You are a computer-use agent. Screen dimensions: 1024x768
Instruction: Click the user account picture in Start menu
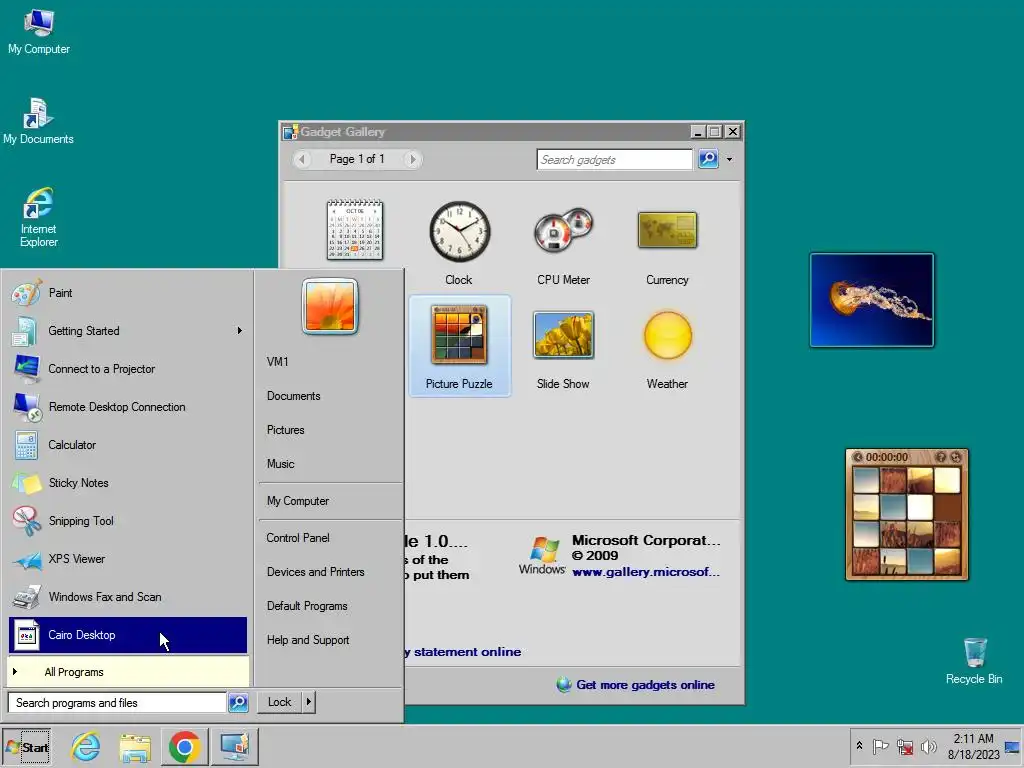click(x=330, y=306)
